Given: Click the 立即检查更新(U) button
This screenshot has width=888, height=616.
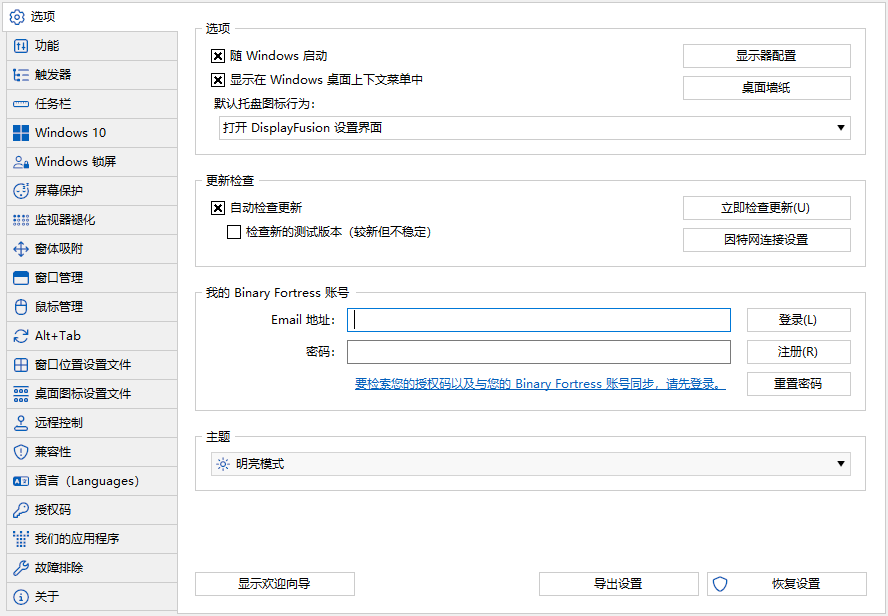Looking at the screenshot, I should tap(766, 208).
